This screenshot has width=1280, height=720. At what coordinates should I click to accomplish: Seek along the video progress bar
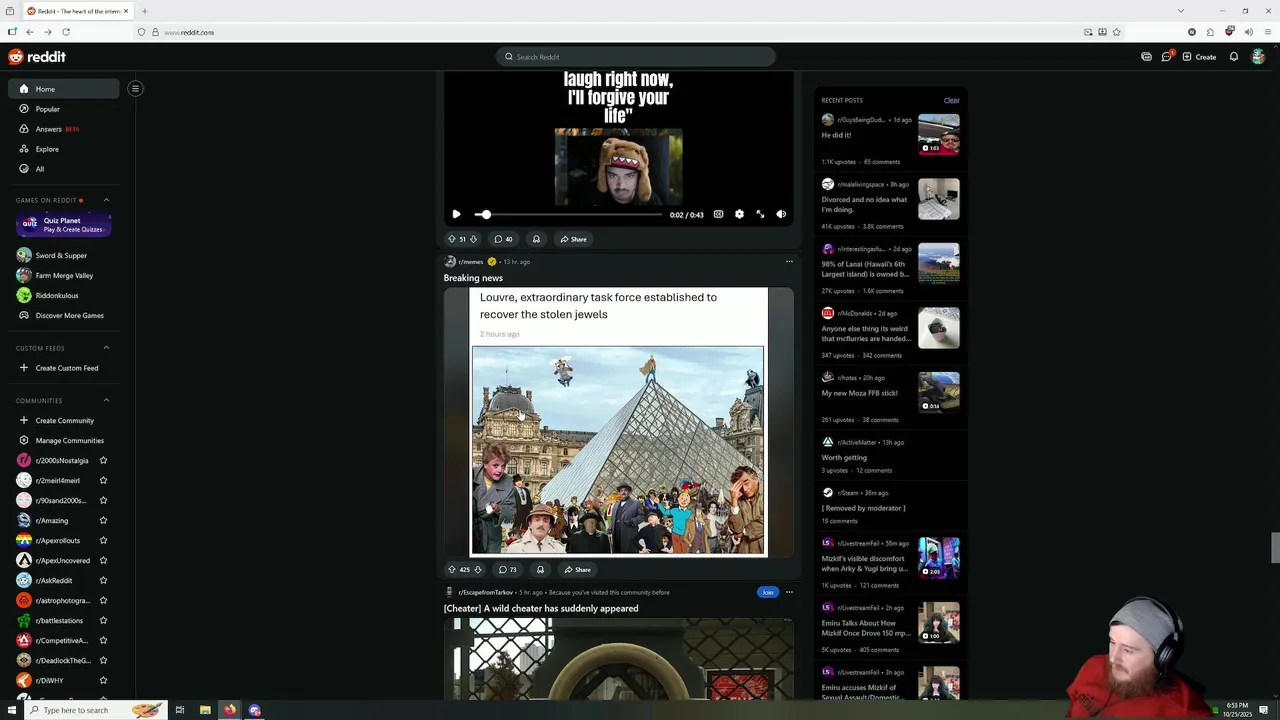568,214
